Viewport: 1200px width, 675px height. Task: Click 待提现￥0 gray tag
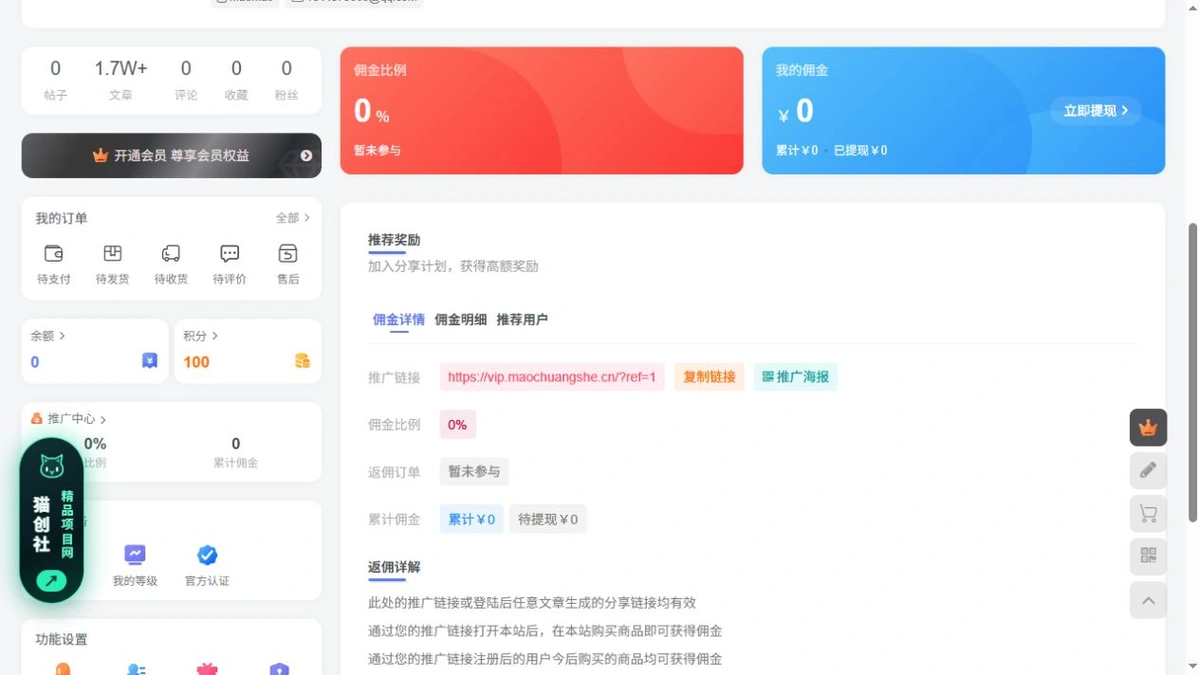pyautogui.click(x=548, y=520)
